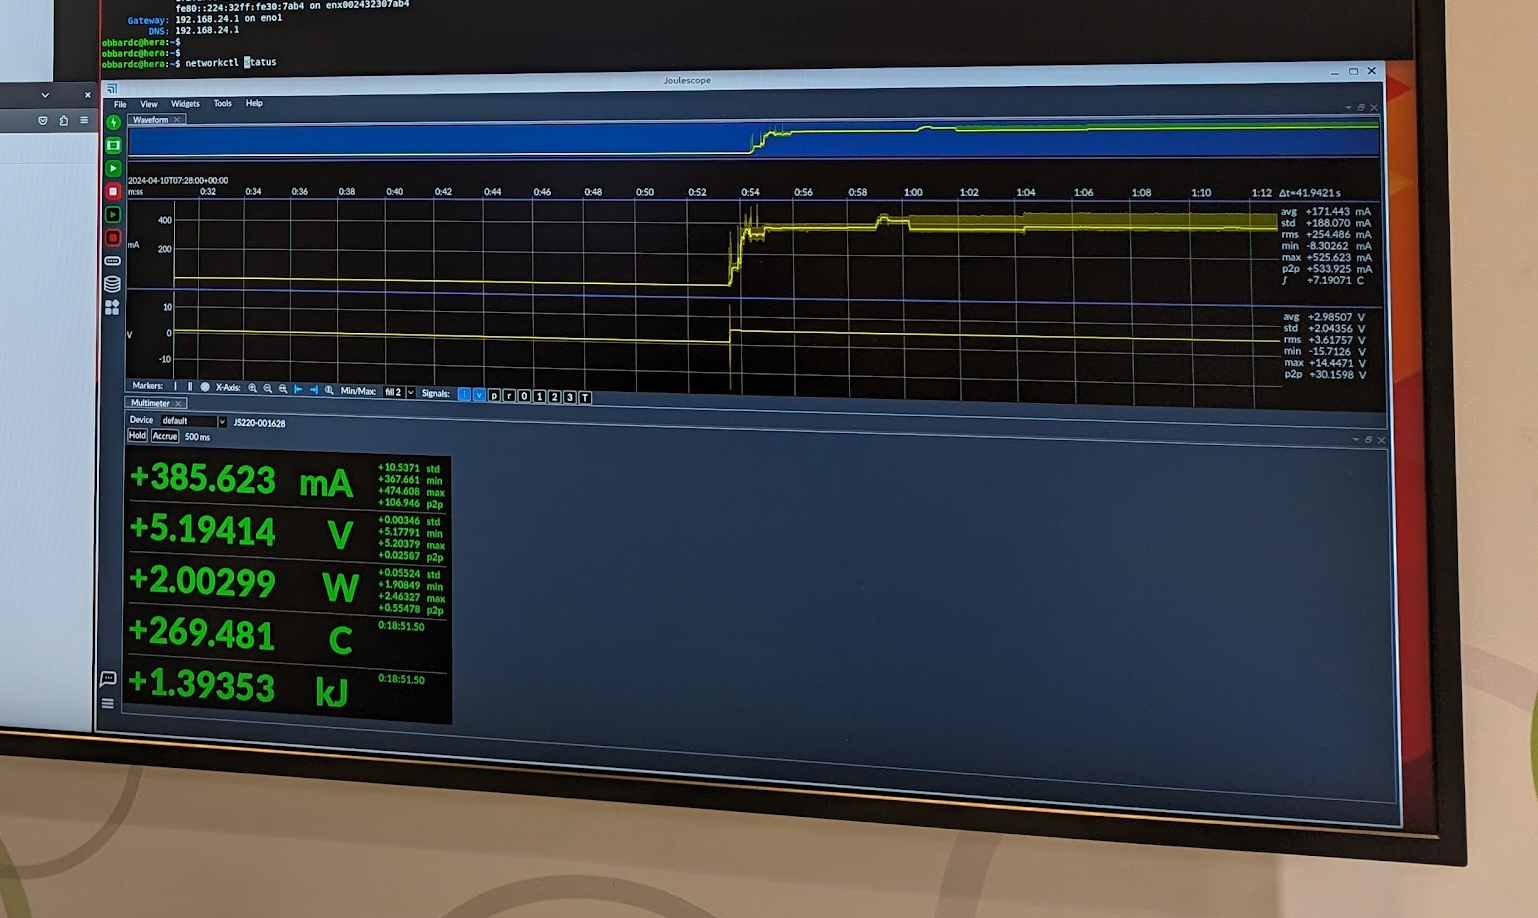This screenshot has width=1538, height=918.
Task: Float the Waveform panel with its undock icon
Action: [x=1360, y=107]
